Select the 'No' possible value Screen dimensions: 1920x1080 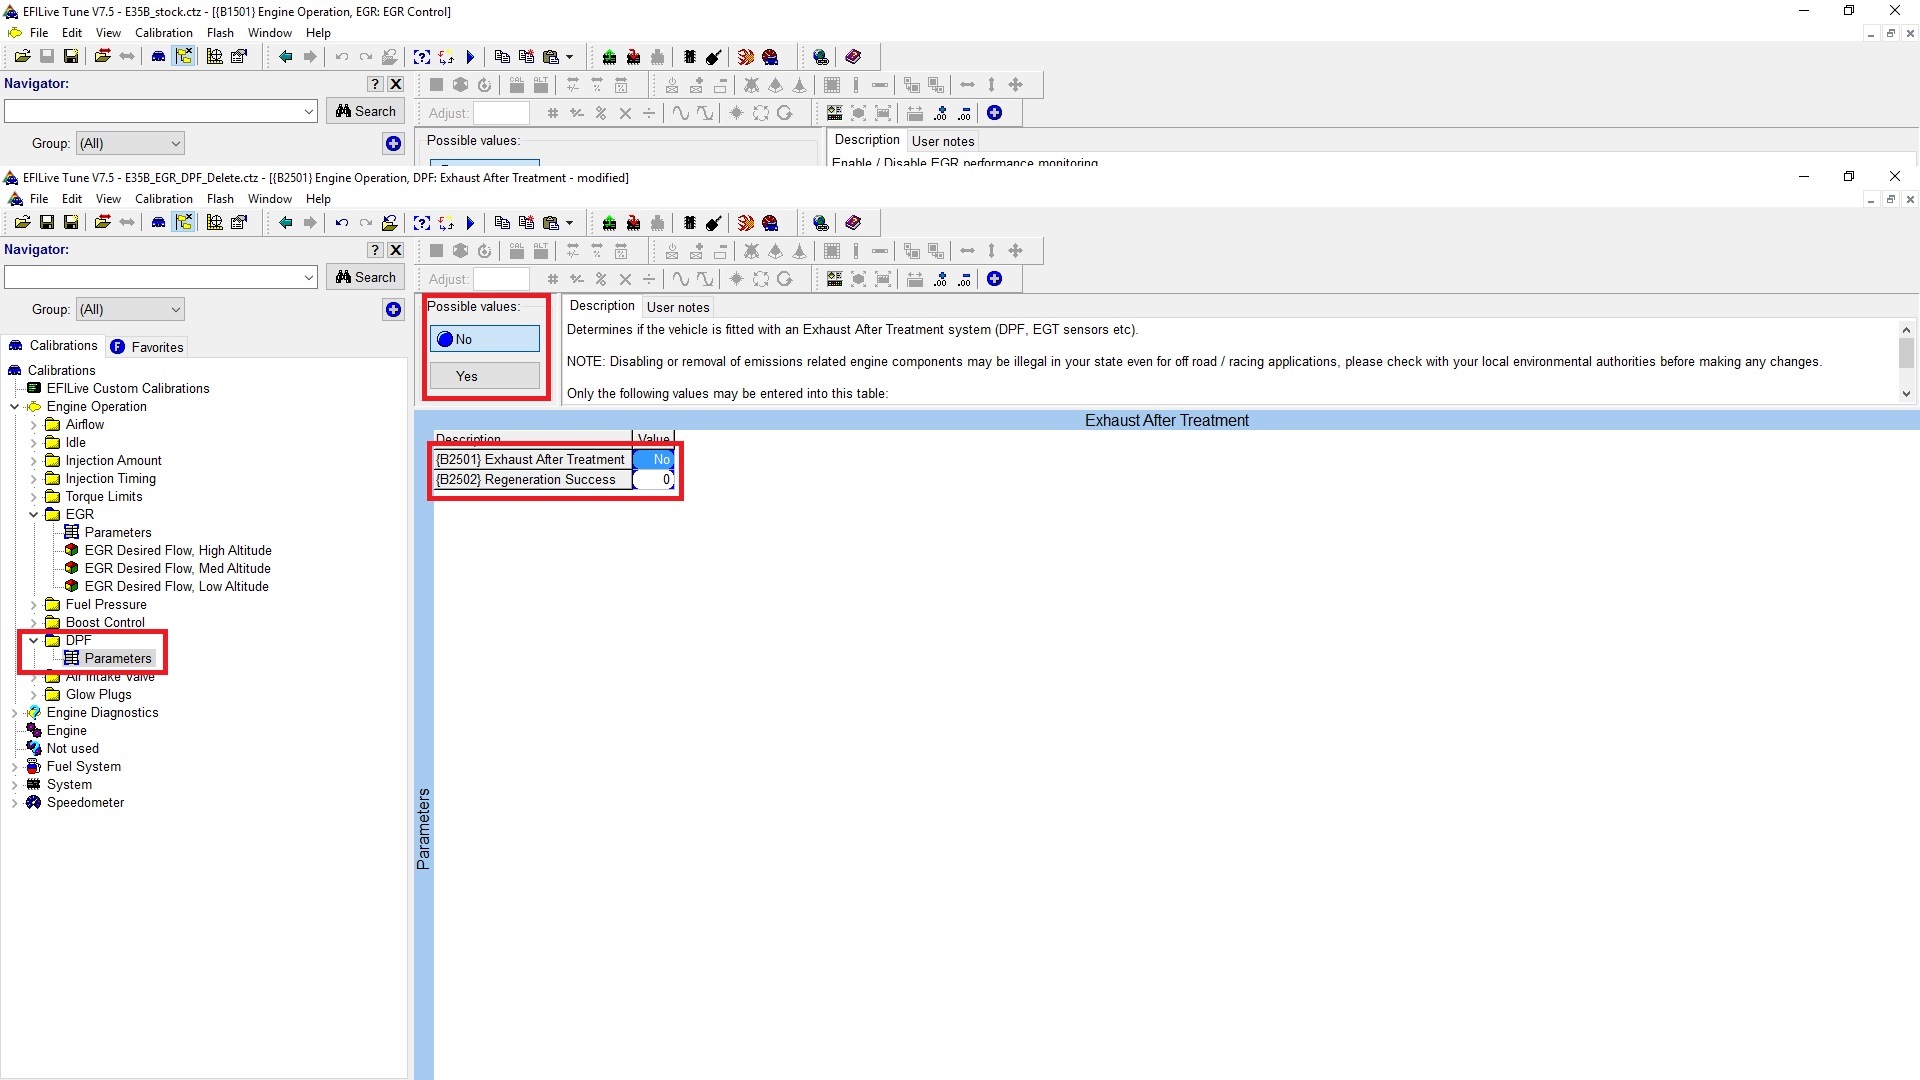[x=485, y=339]
